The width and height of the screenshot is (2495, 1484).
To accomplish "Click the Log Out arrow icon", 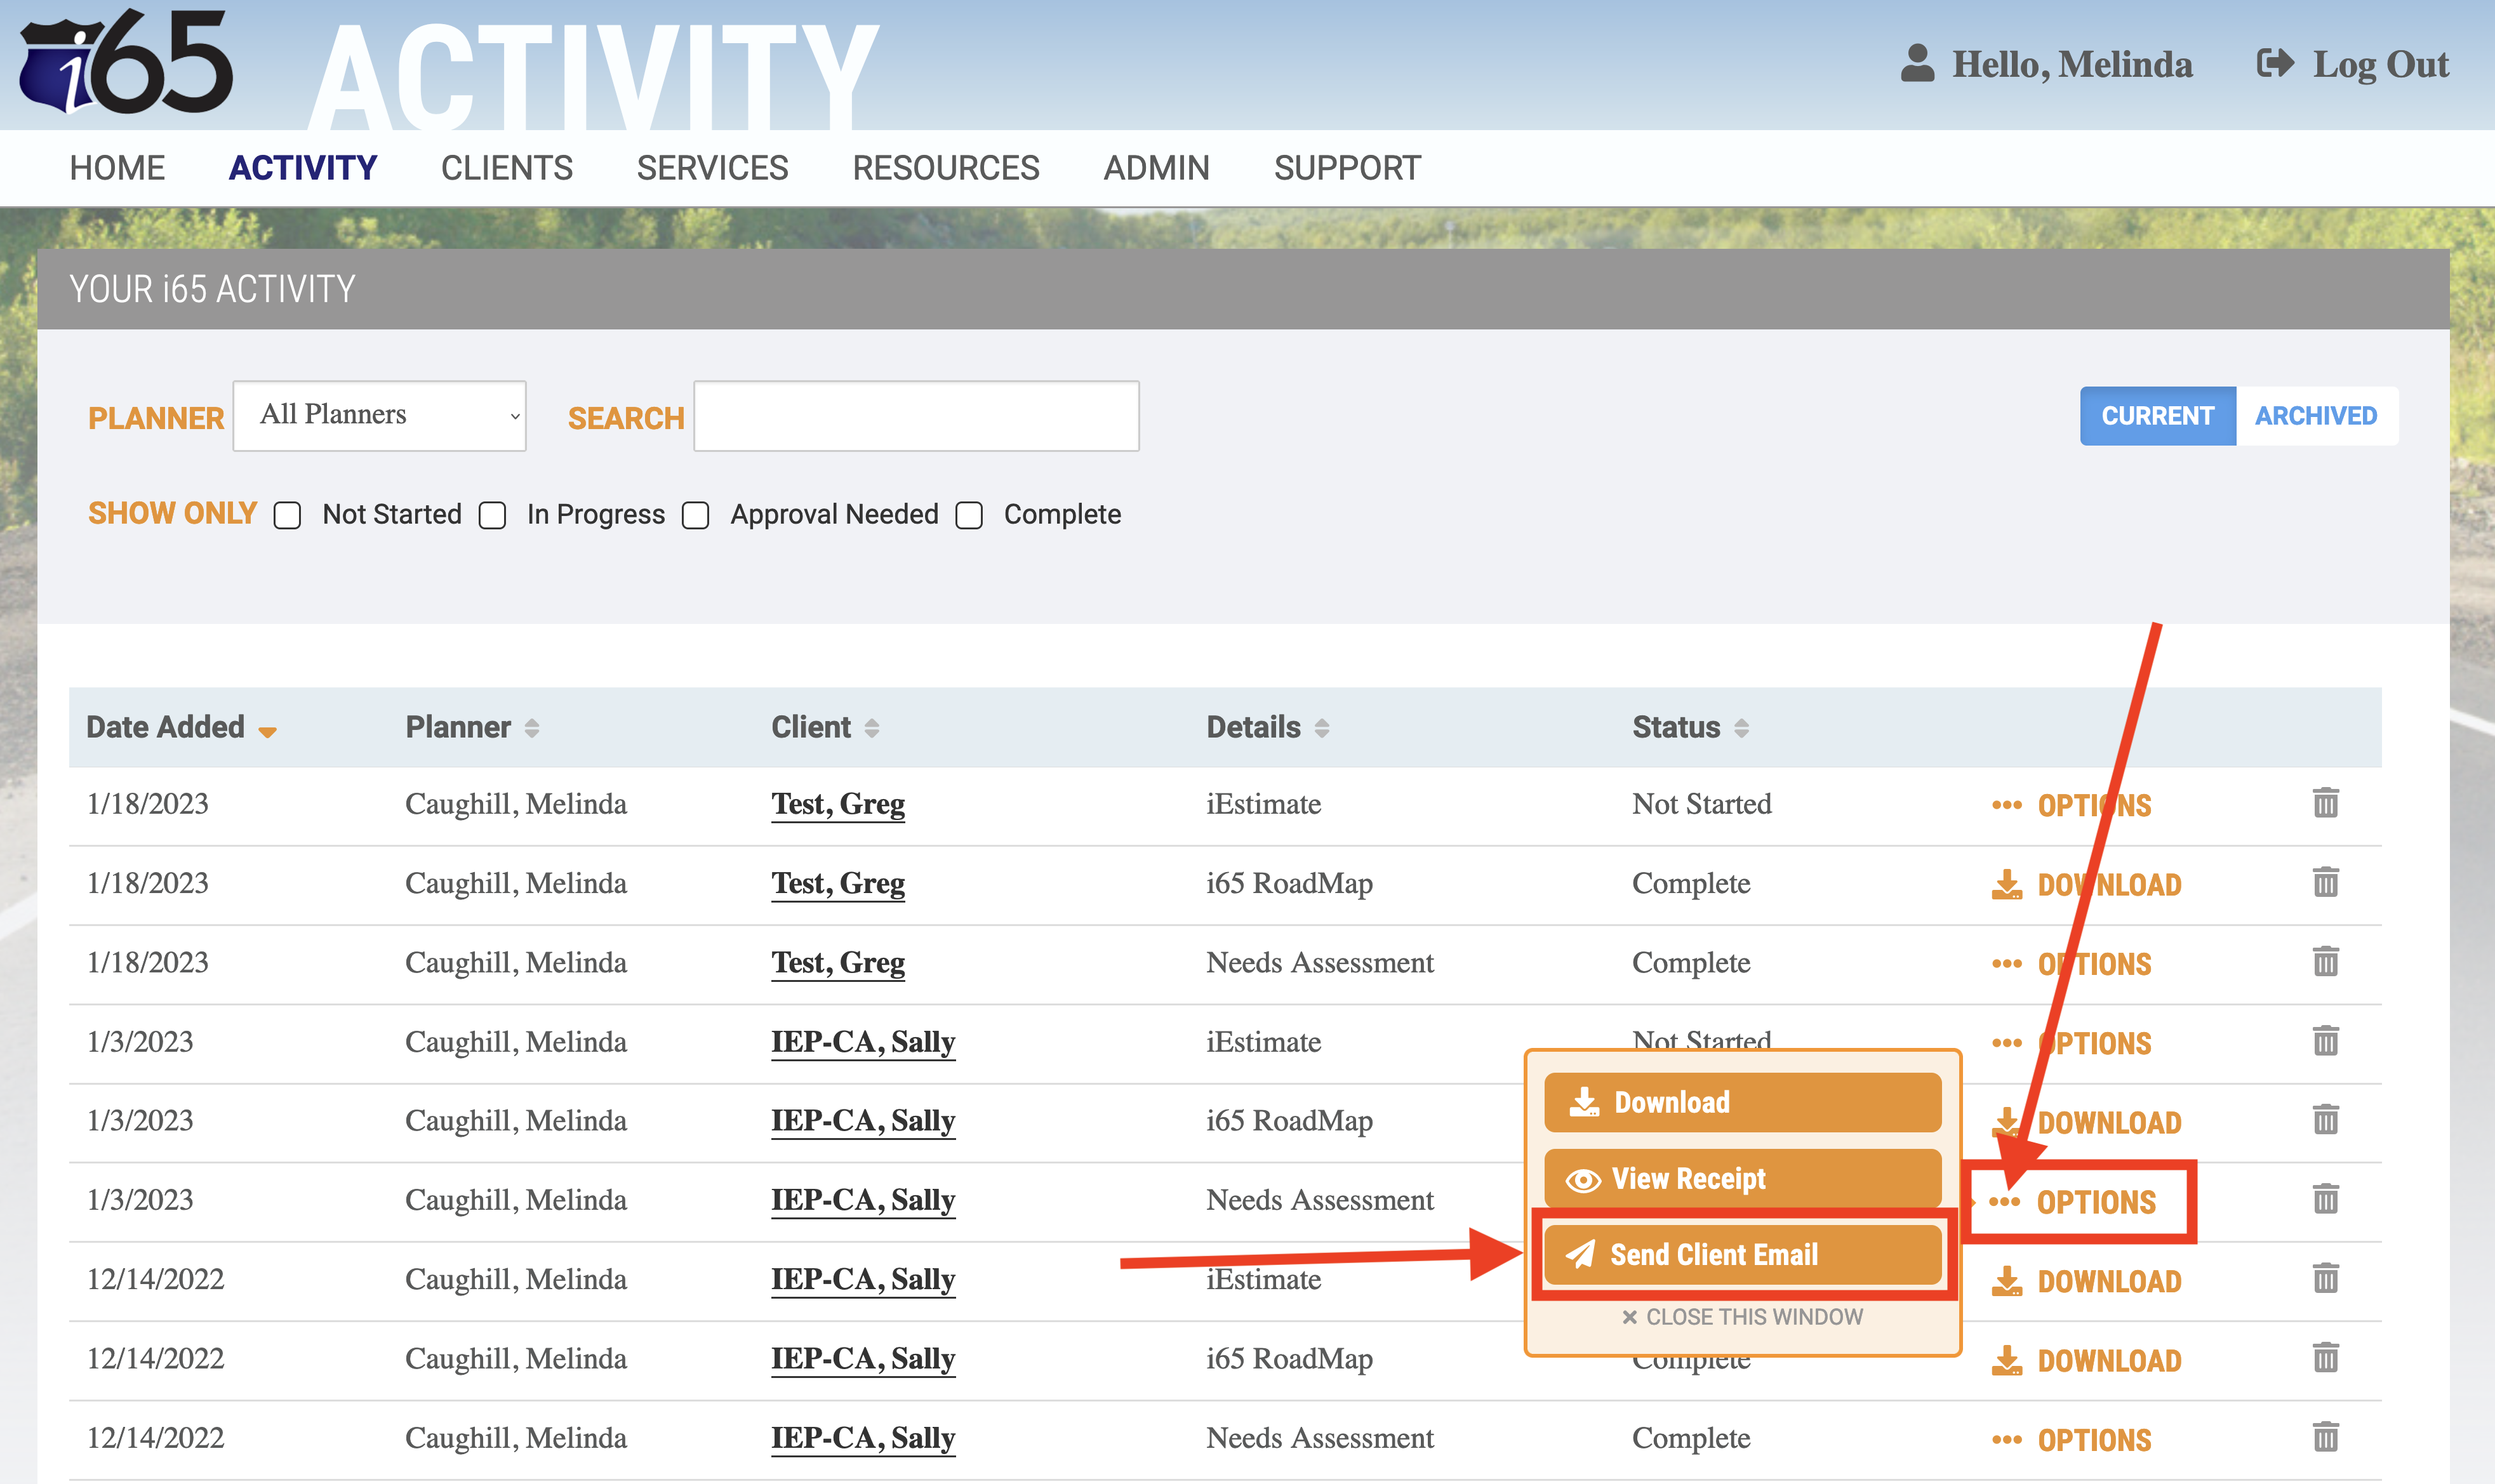I will coord(2275,63).
